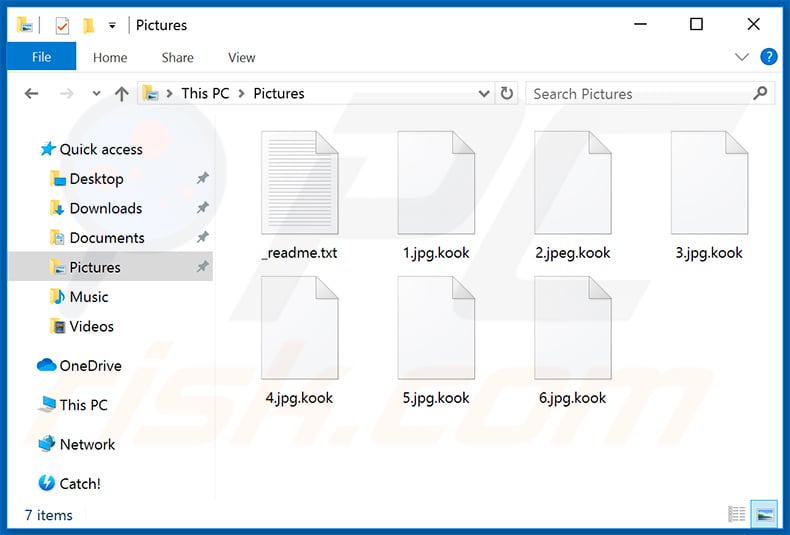Open Explorer help
The image size is (790, 535).
768,57
